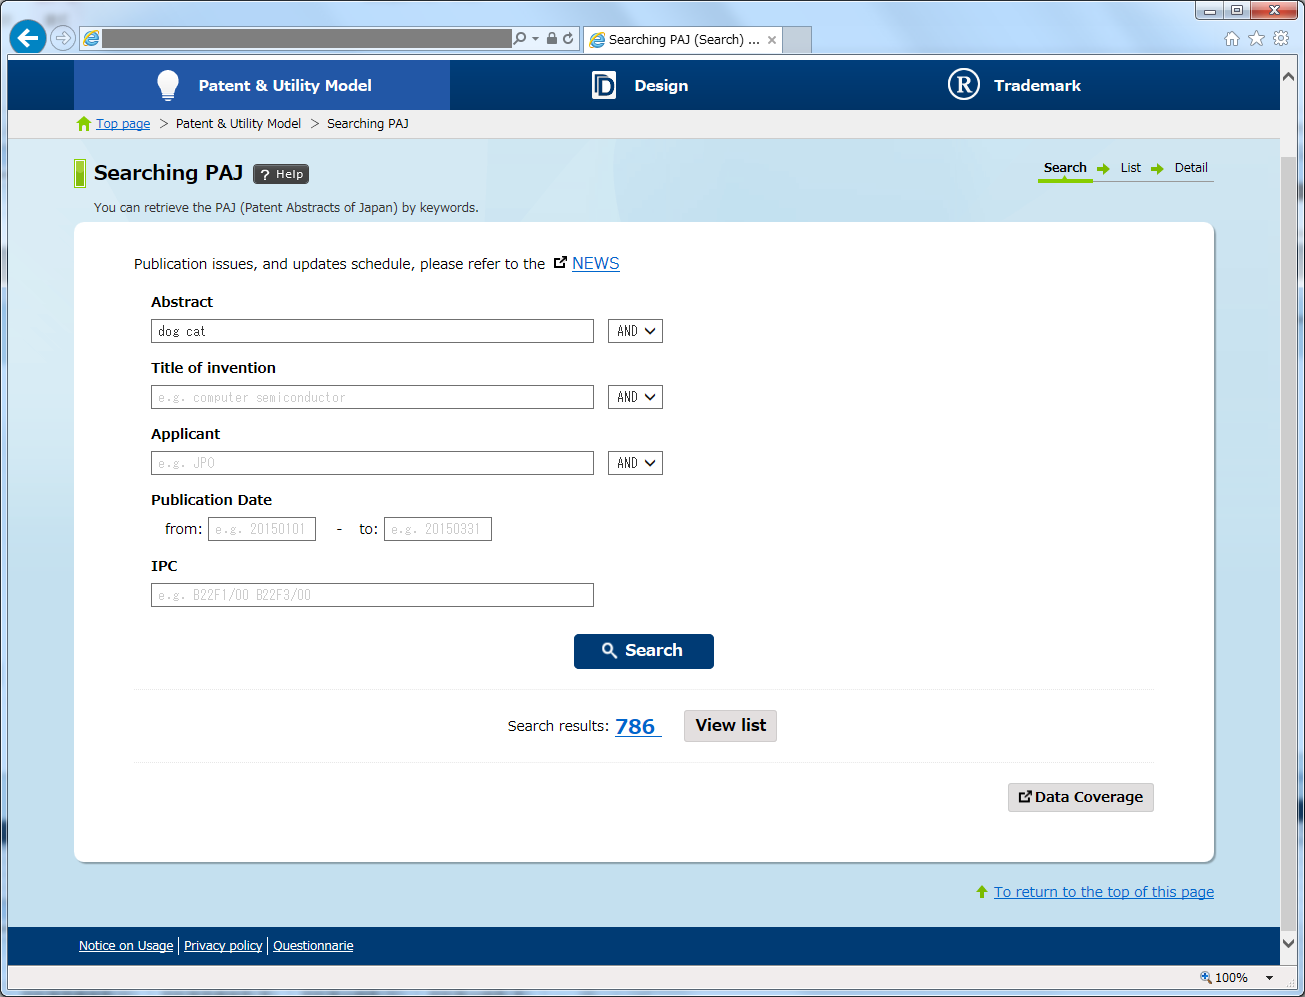Open browser settings gear icon
Viewport: 1305px width, 997px height.
coord(1281,38)
